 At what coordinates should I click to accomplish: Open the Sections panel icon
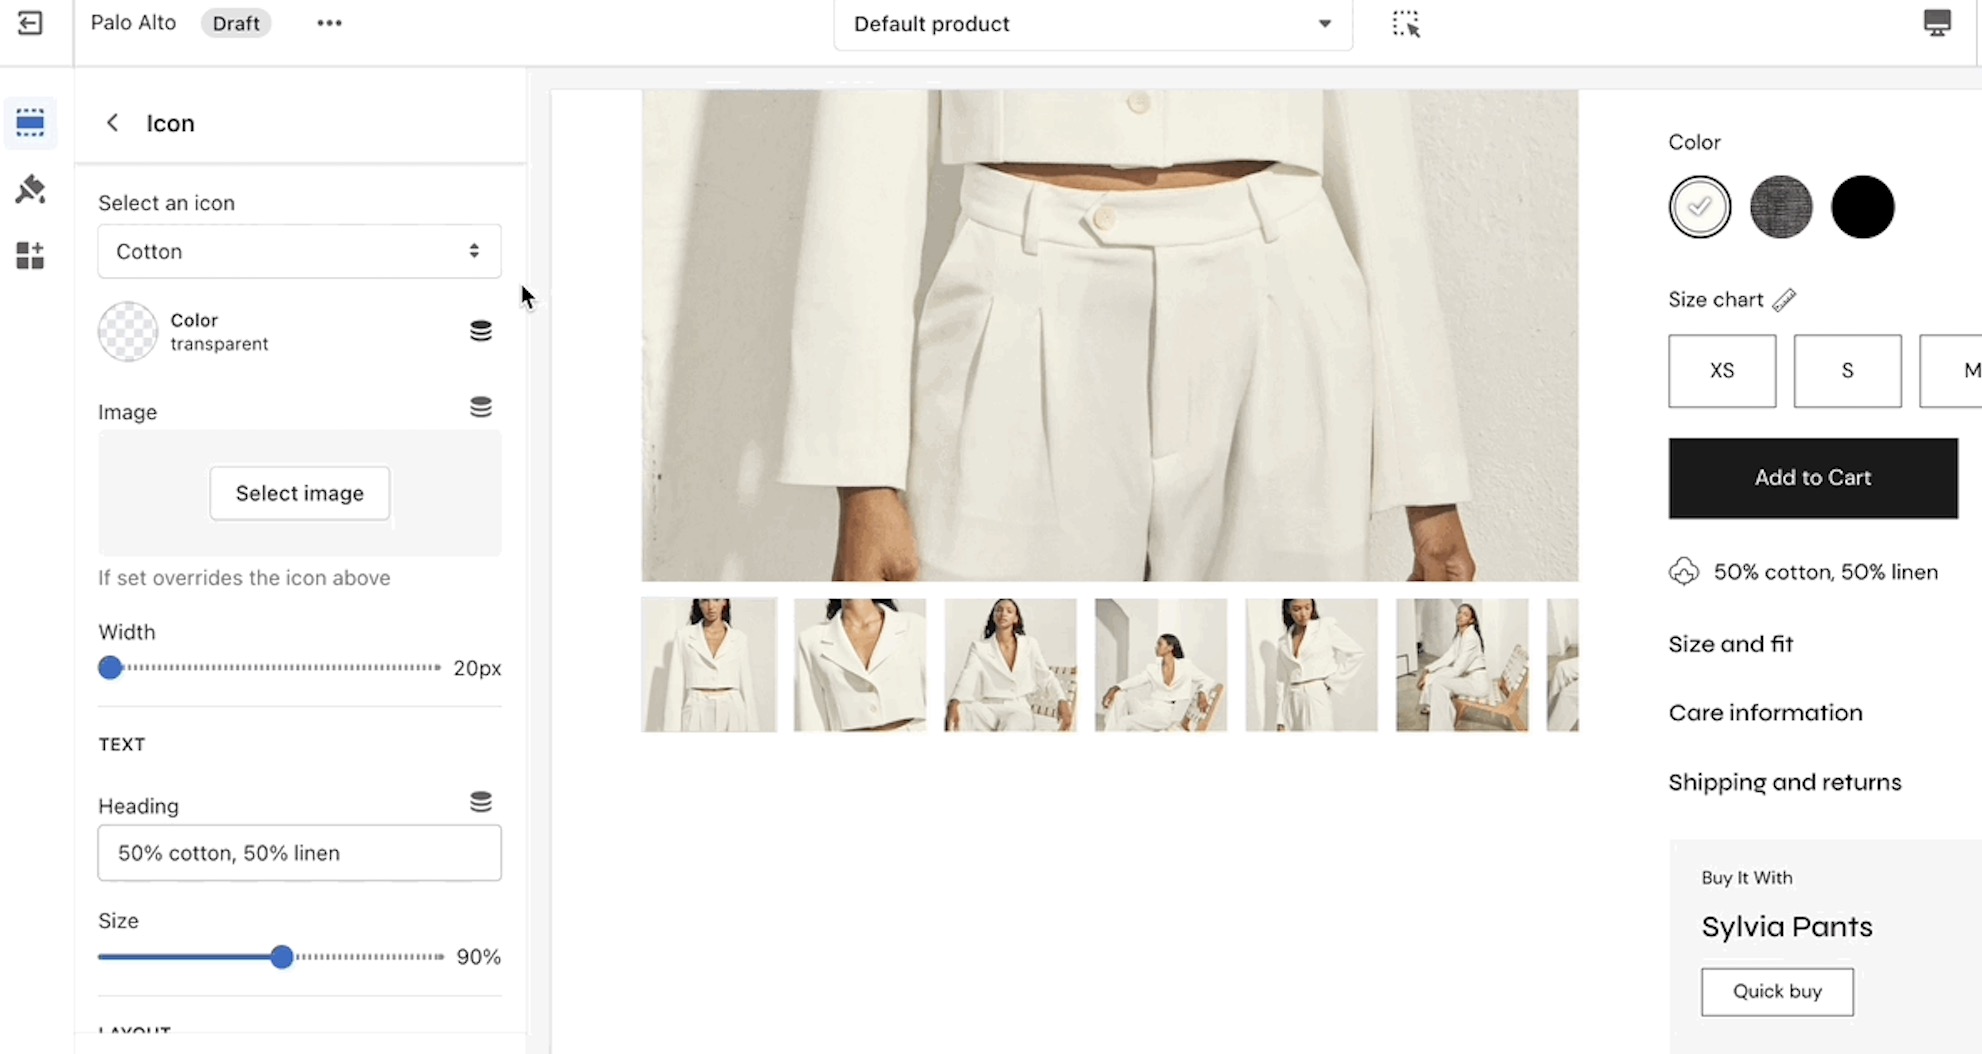30,123
